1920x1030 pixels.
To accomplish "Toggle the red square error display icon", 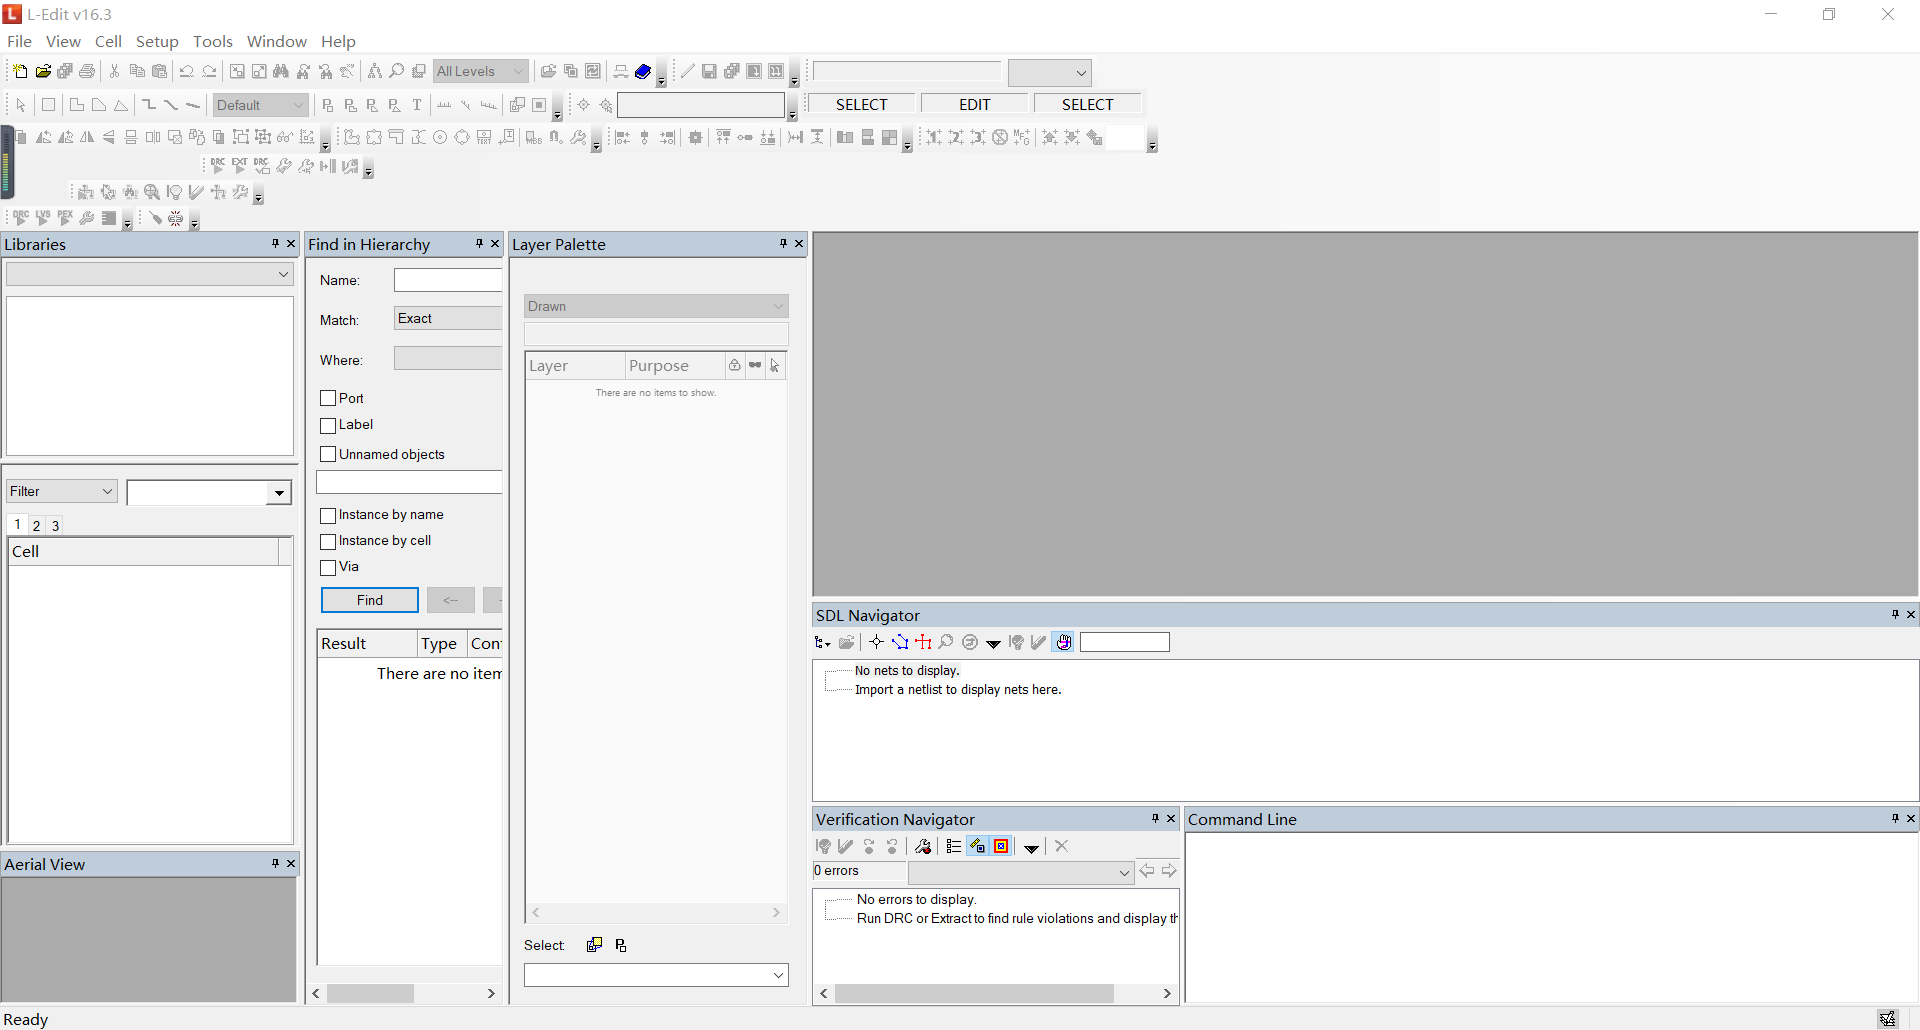I will coord(1001,846).
